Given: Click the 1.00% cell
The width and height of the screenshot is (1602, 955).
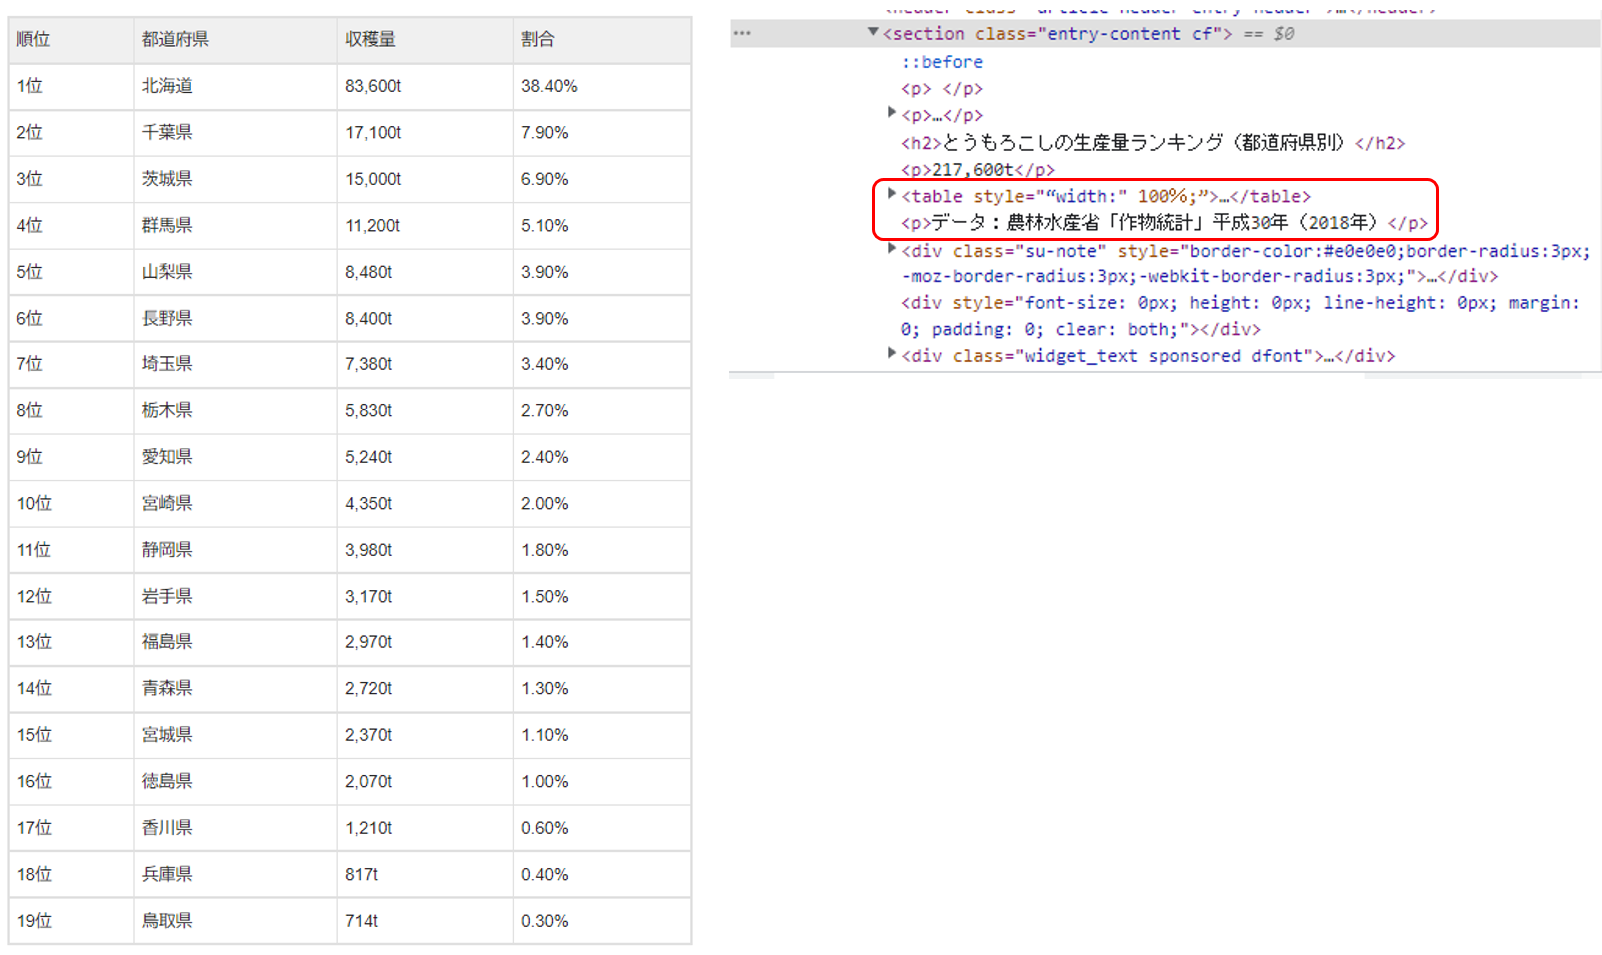Looking at the screenshot, I should (602, 782).
